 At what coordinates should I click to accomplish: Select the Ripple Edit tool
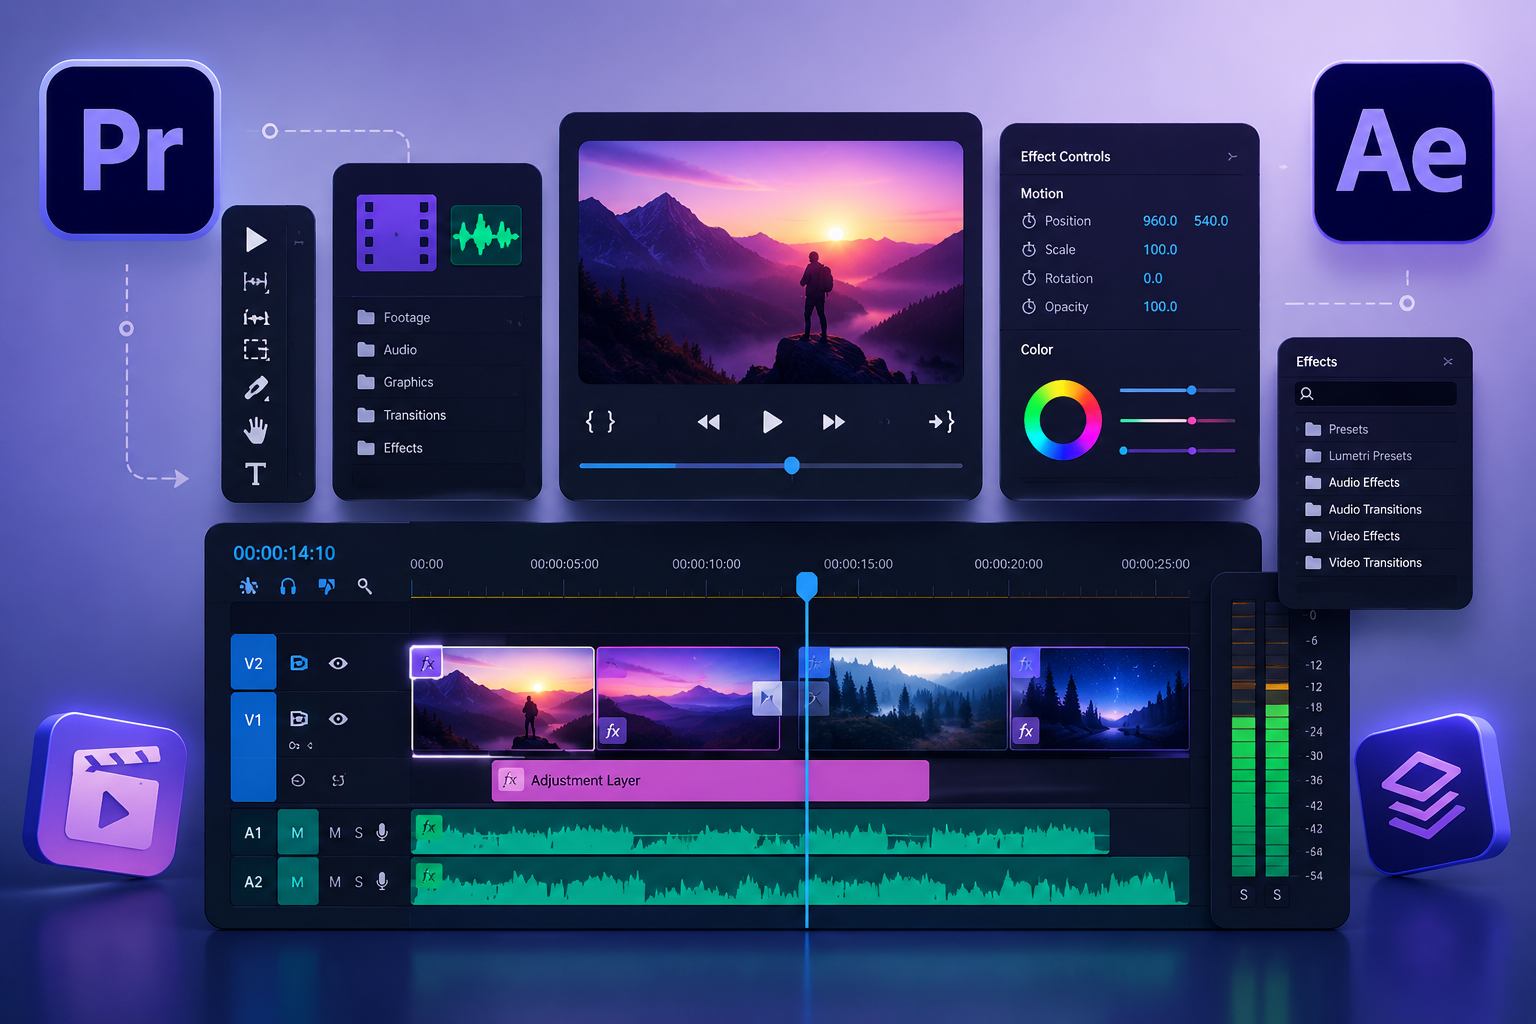(256, 282)
